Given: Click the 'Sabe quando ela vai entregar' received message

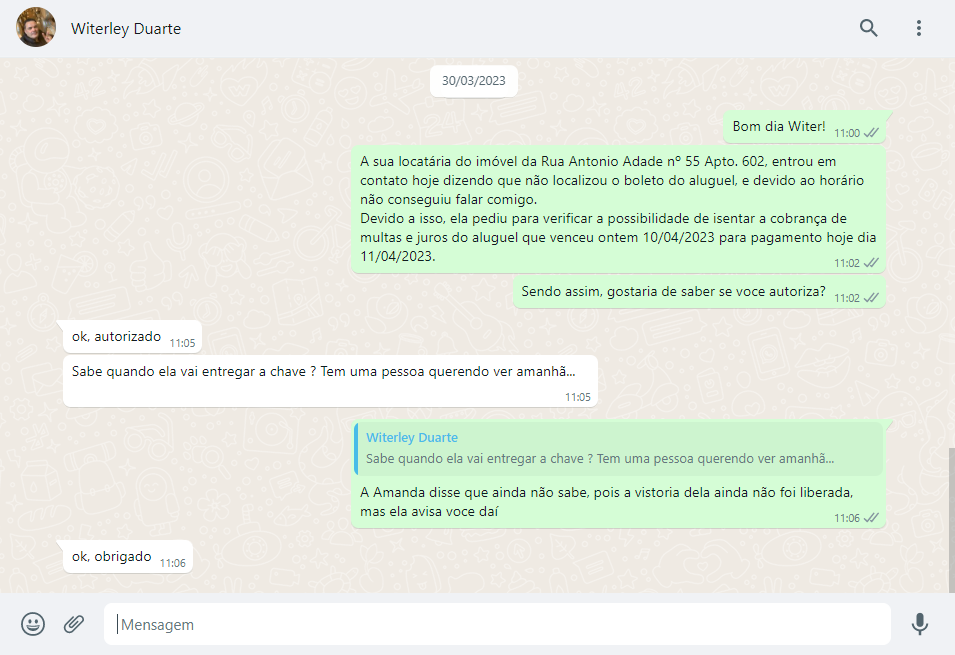Looking at the screenshot, I should tap(323, 371).
